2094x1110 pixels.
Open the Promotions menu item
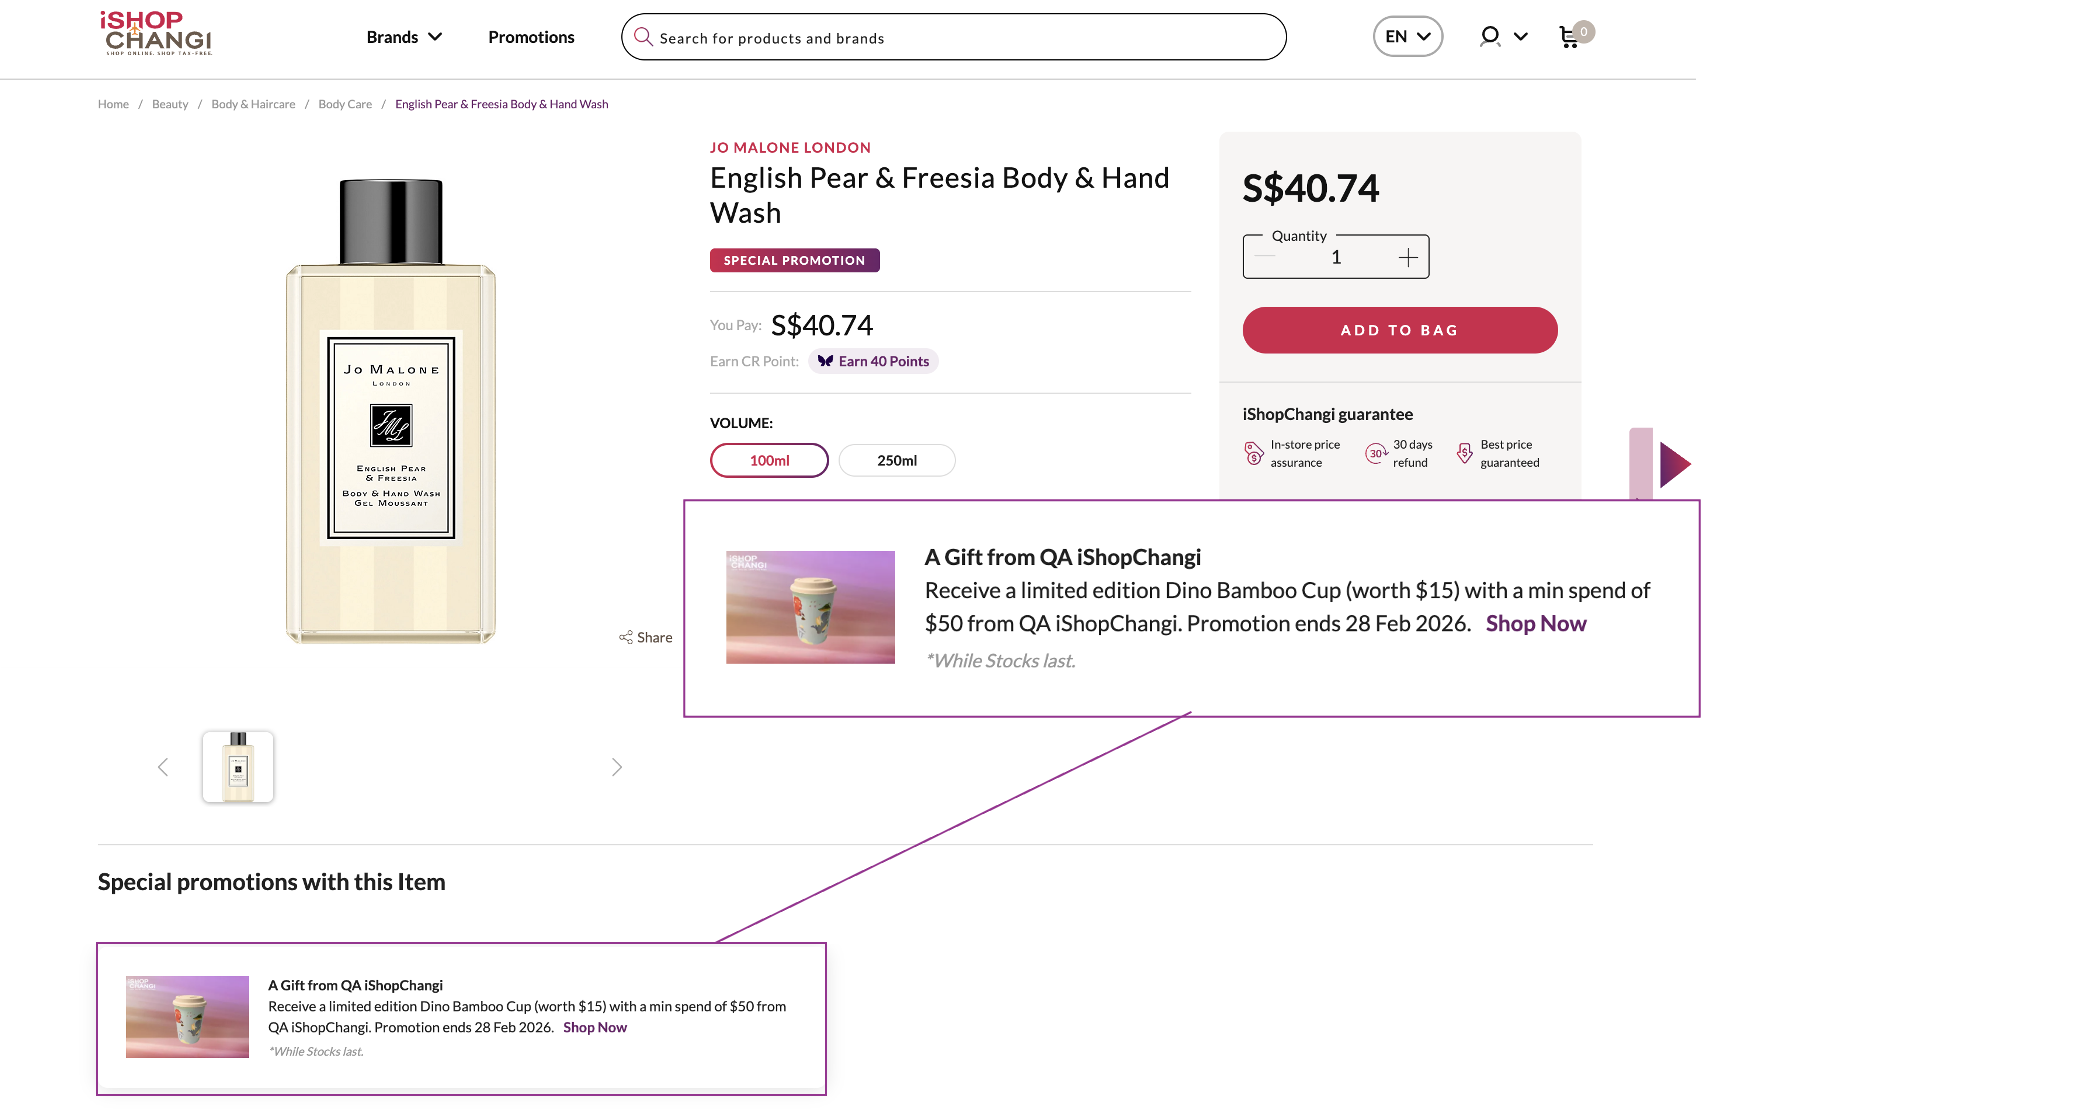click(531, 37)
